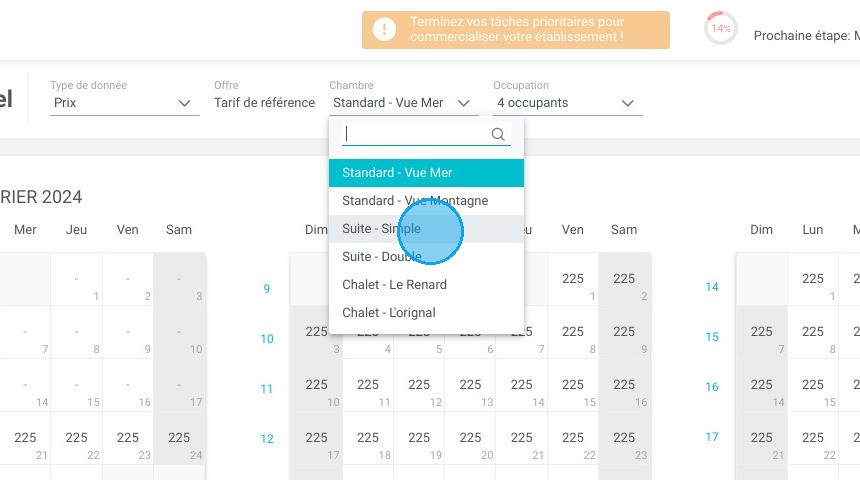Open the Occupation 4 occupants dropdown
Viewport: 860px width, 480px height.
coord(568,103)
